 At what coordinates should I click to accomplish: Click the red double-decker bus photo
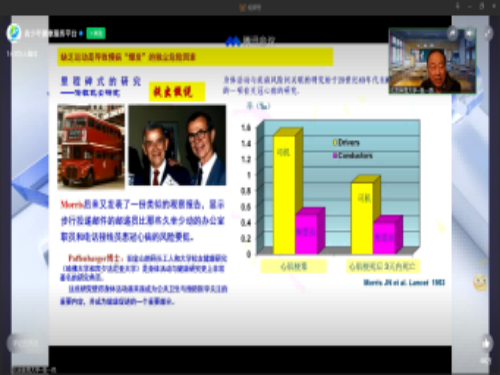pyautogui.click(x=91, y=147)
